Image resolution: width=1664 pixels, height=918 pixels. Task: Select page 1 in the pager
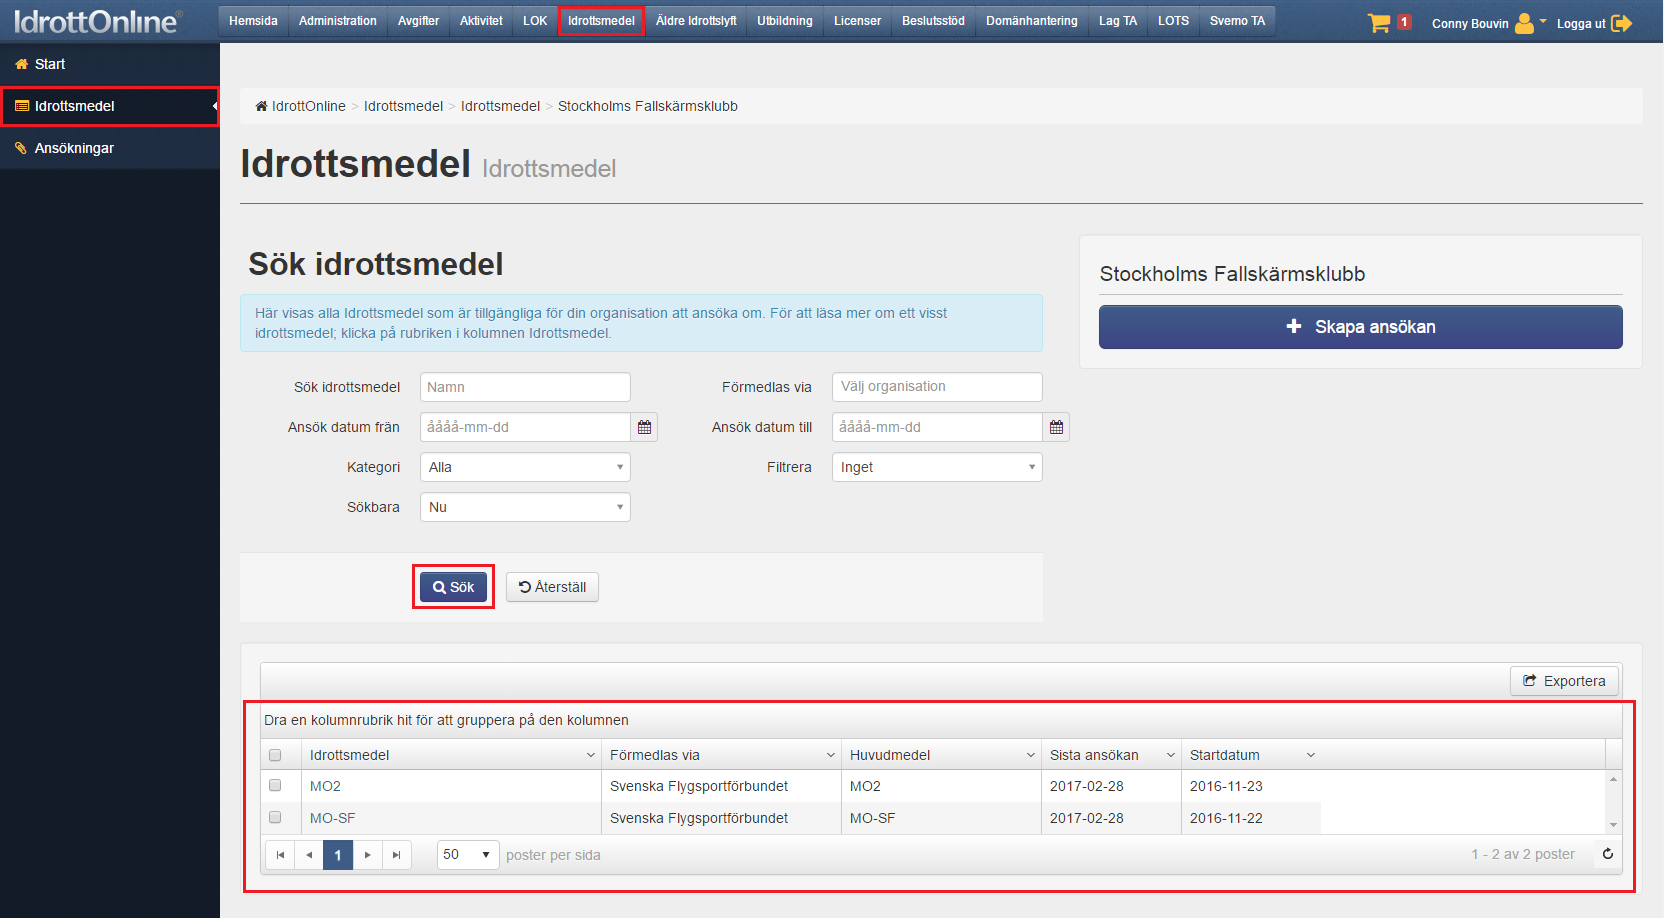(x=338, y=855)
